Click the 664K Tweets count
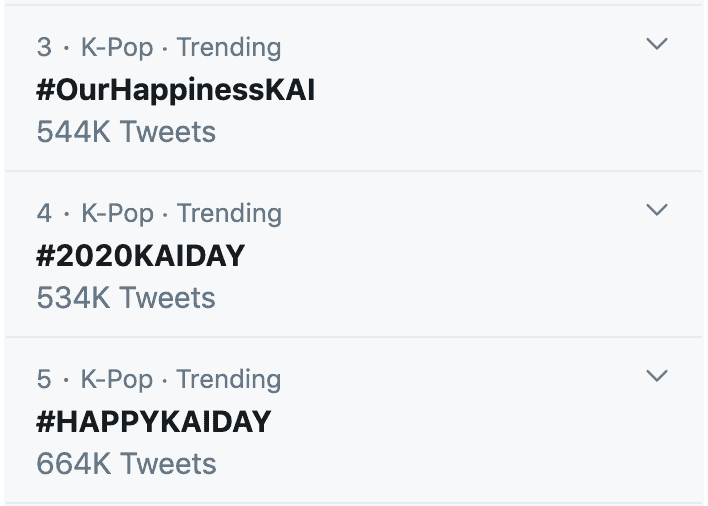Viewport: 708px width, 506px height. coord(126,464)
